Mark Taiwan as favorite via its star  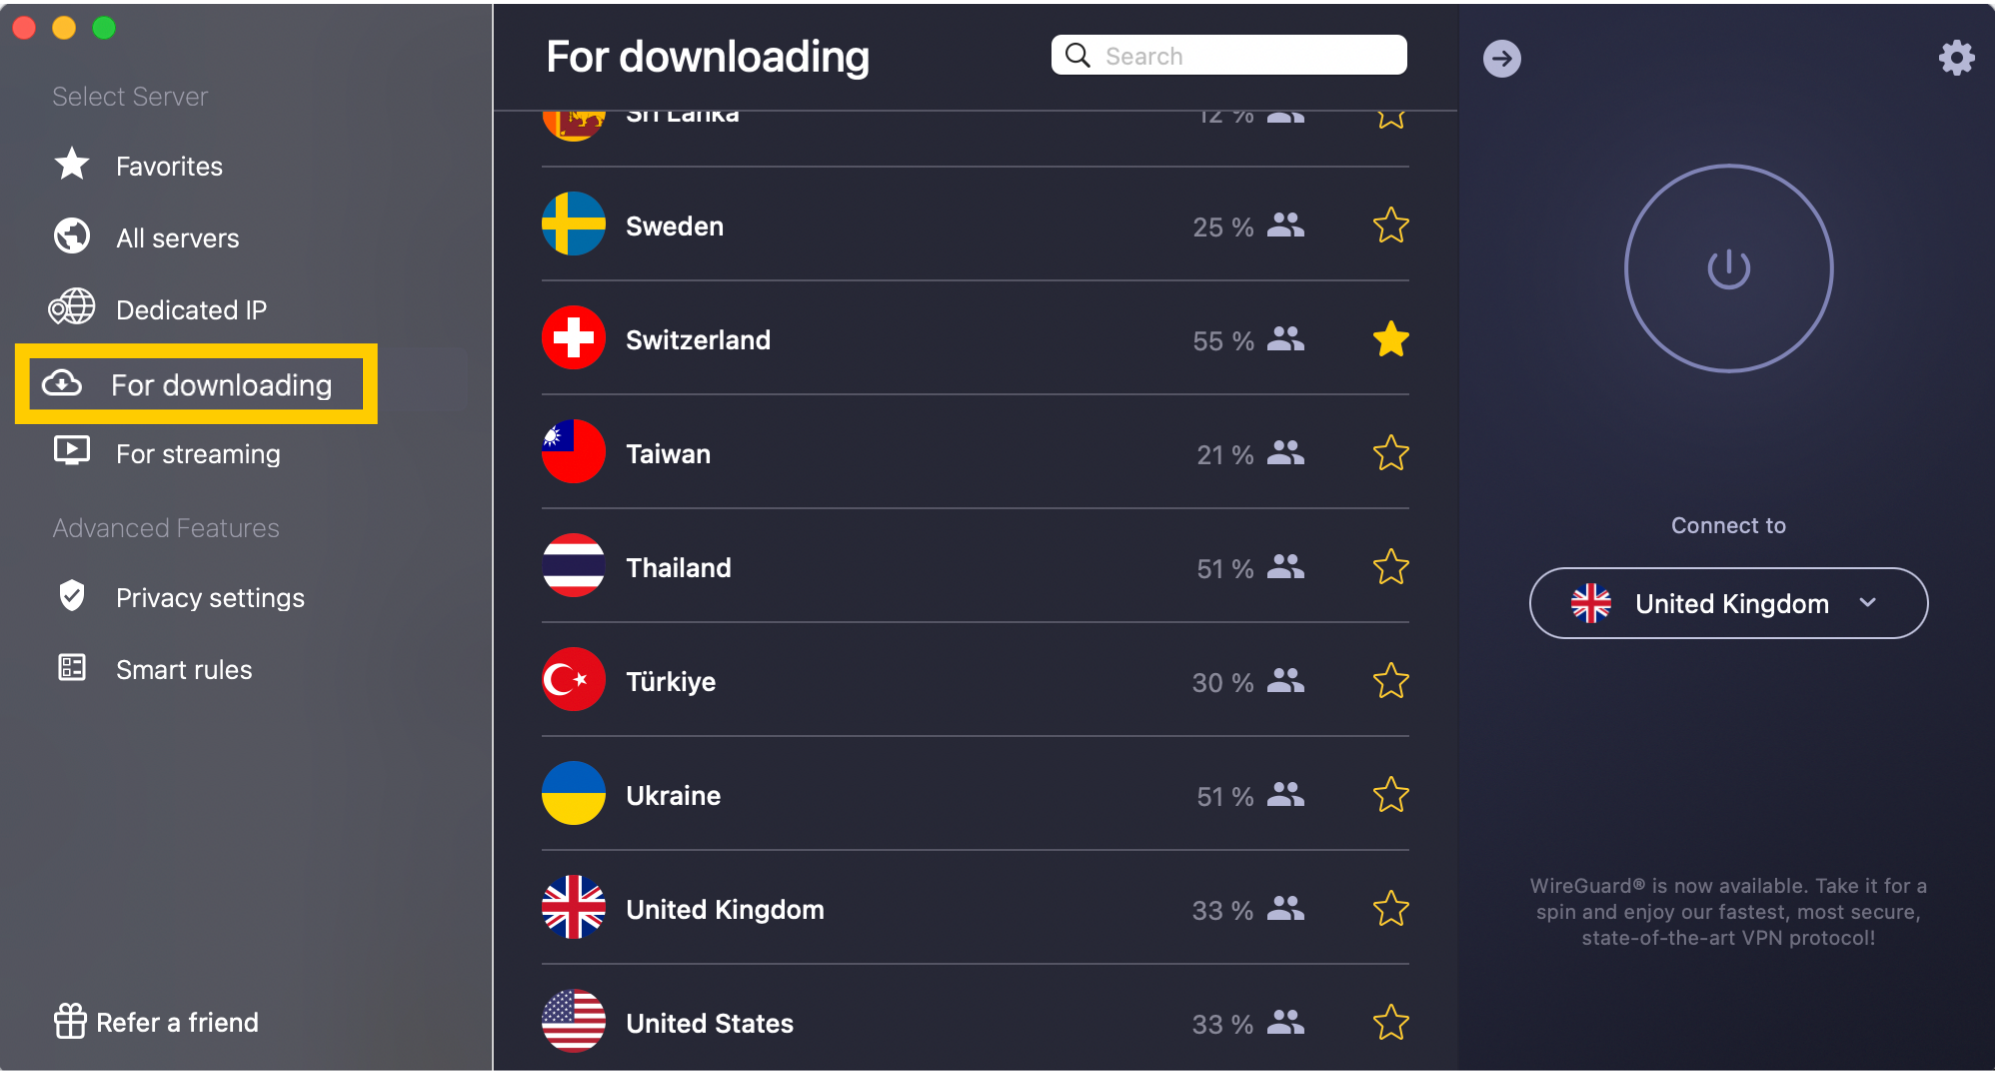1390,454
